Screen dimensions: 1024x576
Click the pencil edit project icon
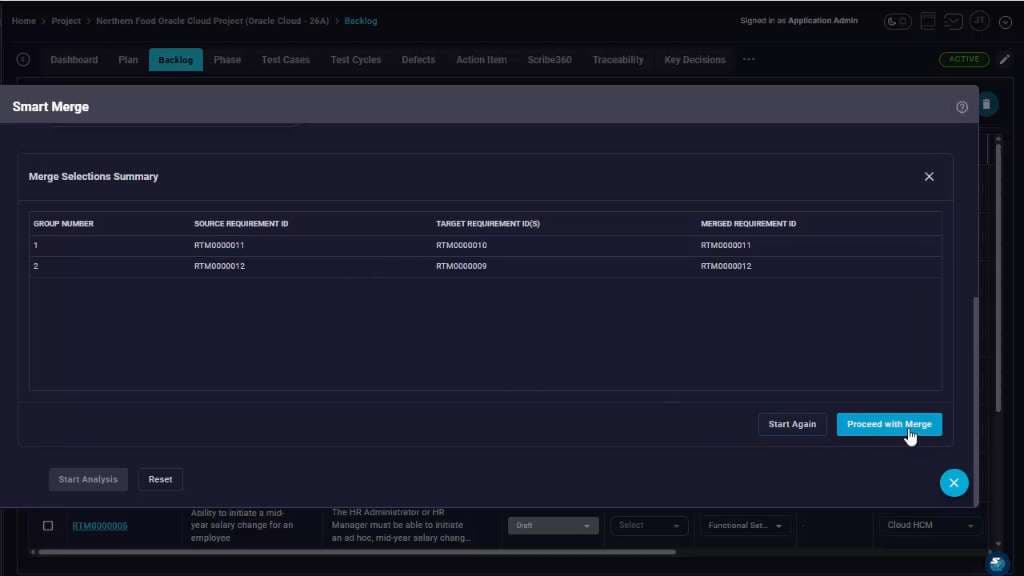pos(1004,59)
